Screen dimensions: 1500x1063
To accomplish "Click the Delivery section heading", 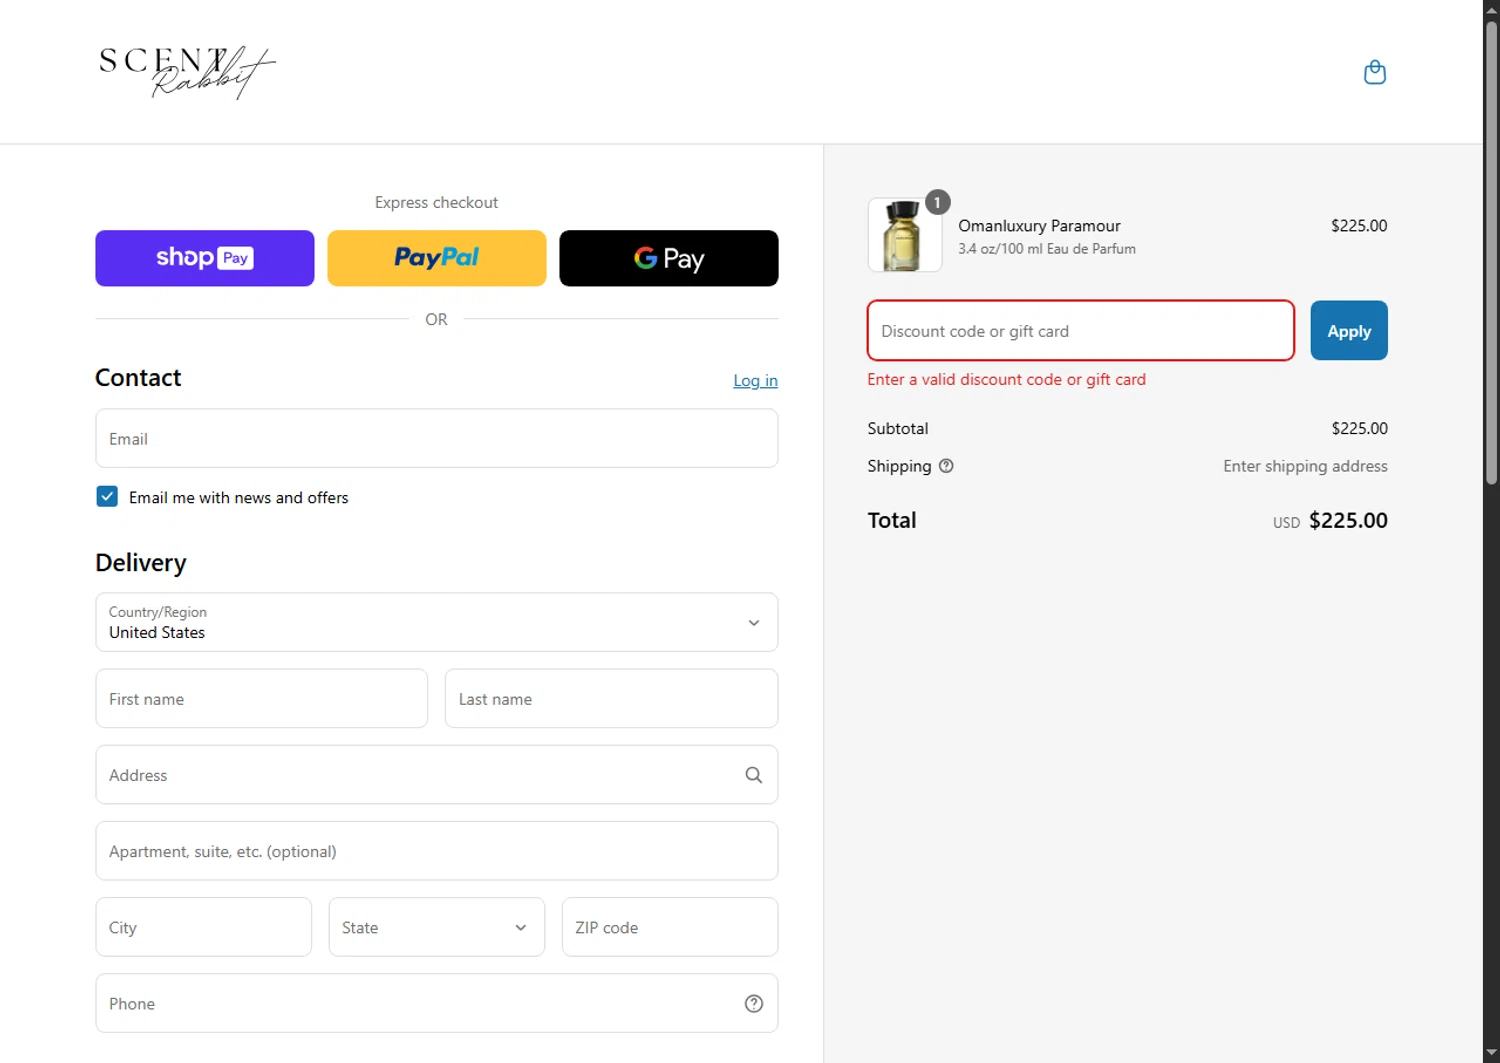I will click(x=141, y=563).
